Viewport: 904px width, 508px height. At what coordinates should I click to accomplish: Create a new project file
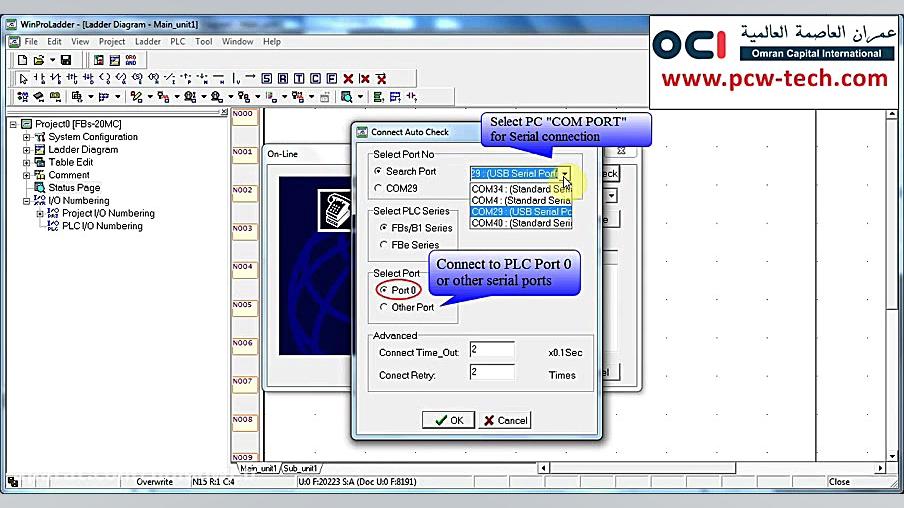22,60
